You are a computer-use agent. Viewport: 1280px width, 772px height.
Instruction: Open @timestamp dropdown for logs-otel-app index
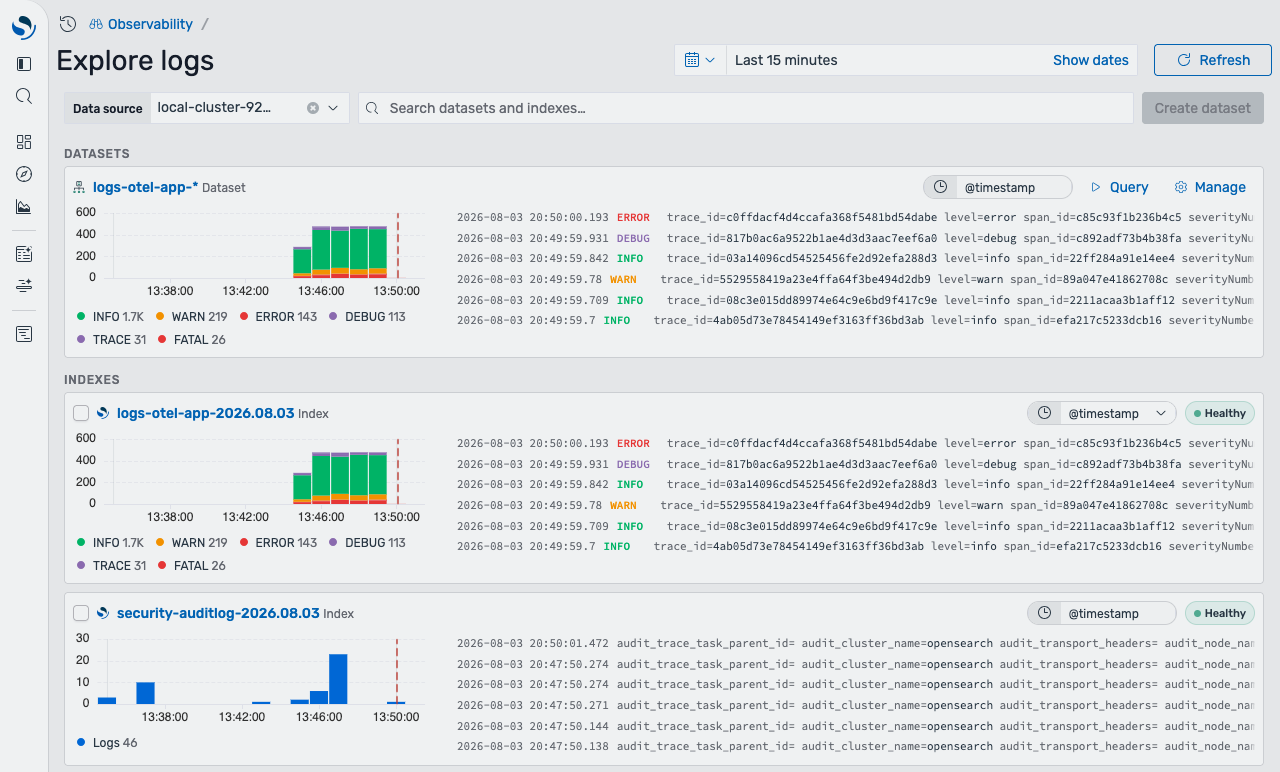point(1101,413)
